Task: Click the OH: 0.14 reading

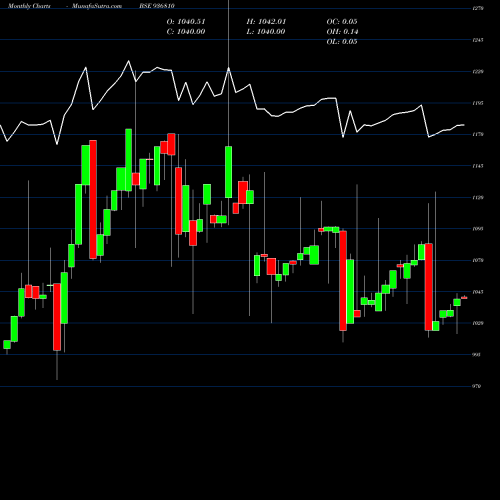Action: coord(342,32)
